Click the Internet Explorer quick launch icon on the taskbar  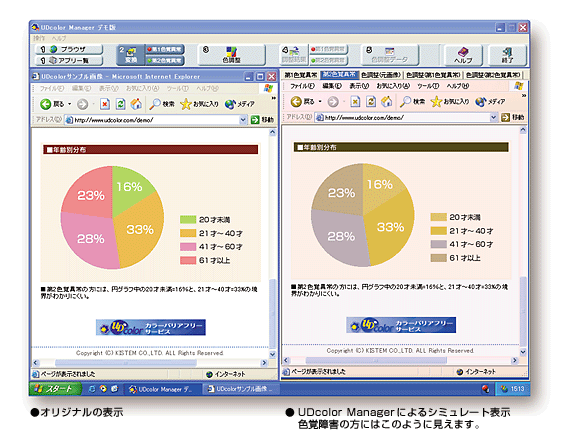click(92, 389)
